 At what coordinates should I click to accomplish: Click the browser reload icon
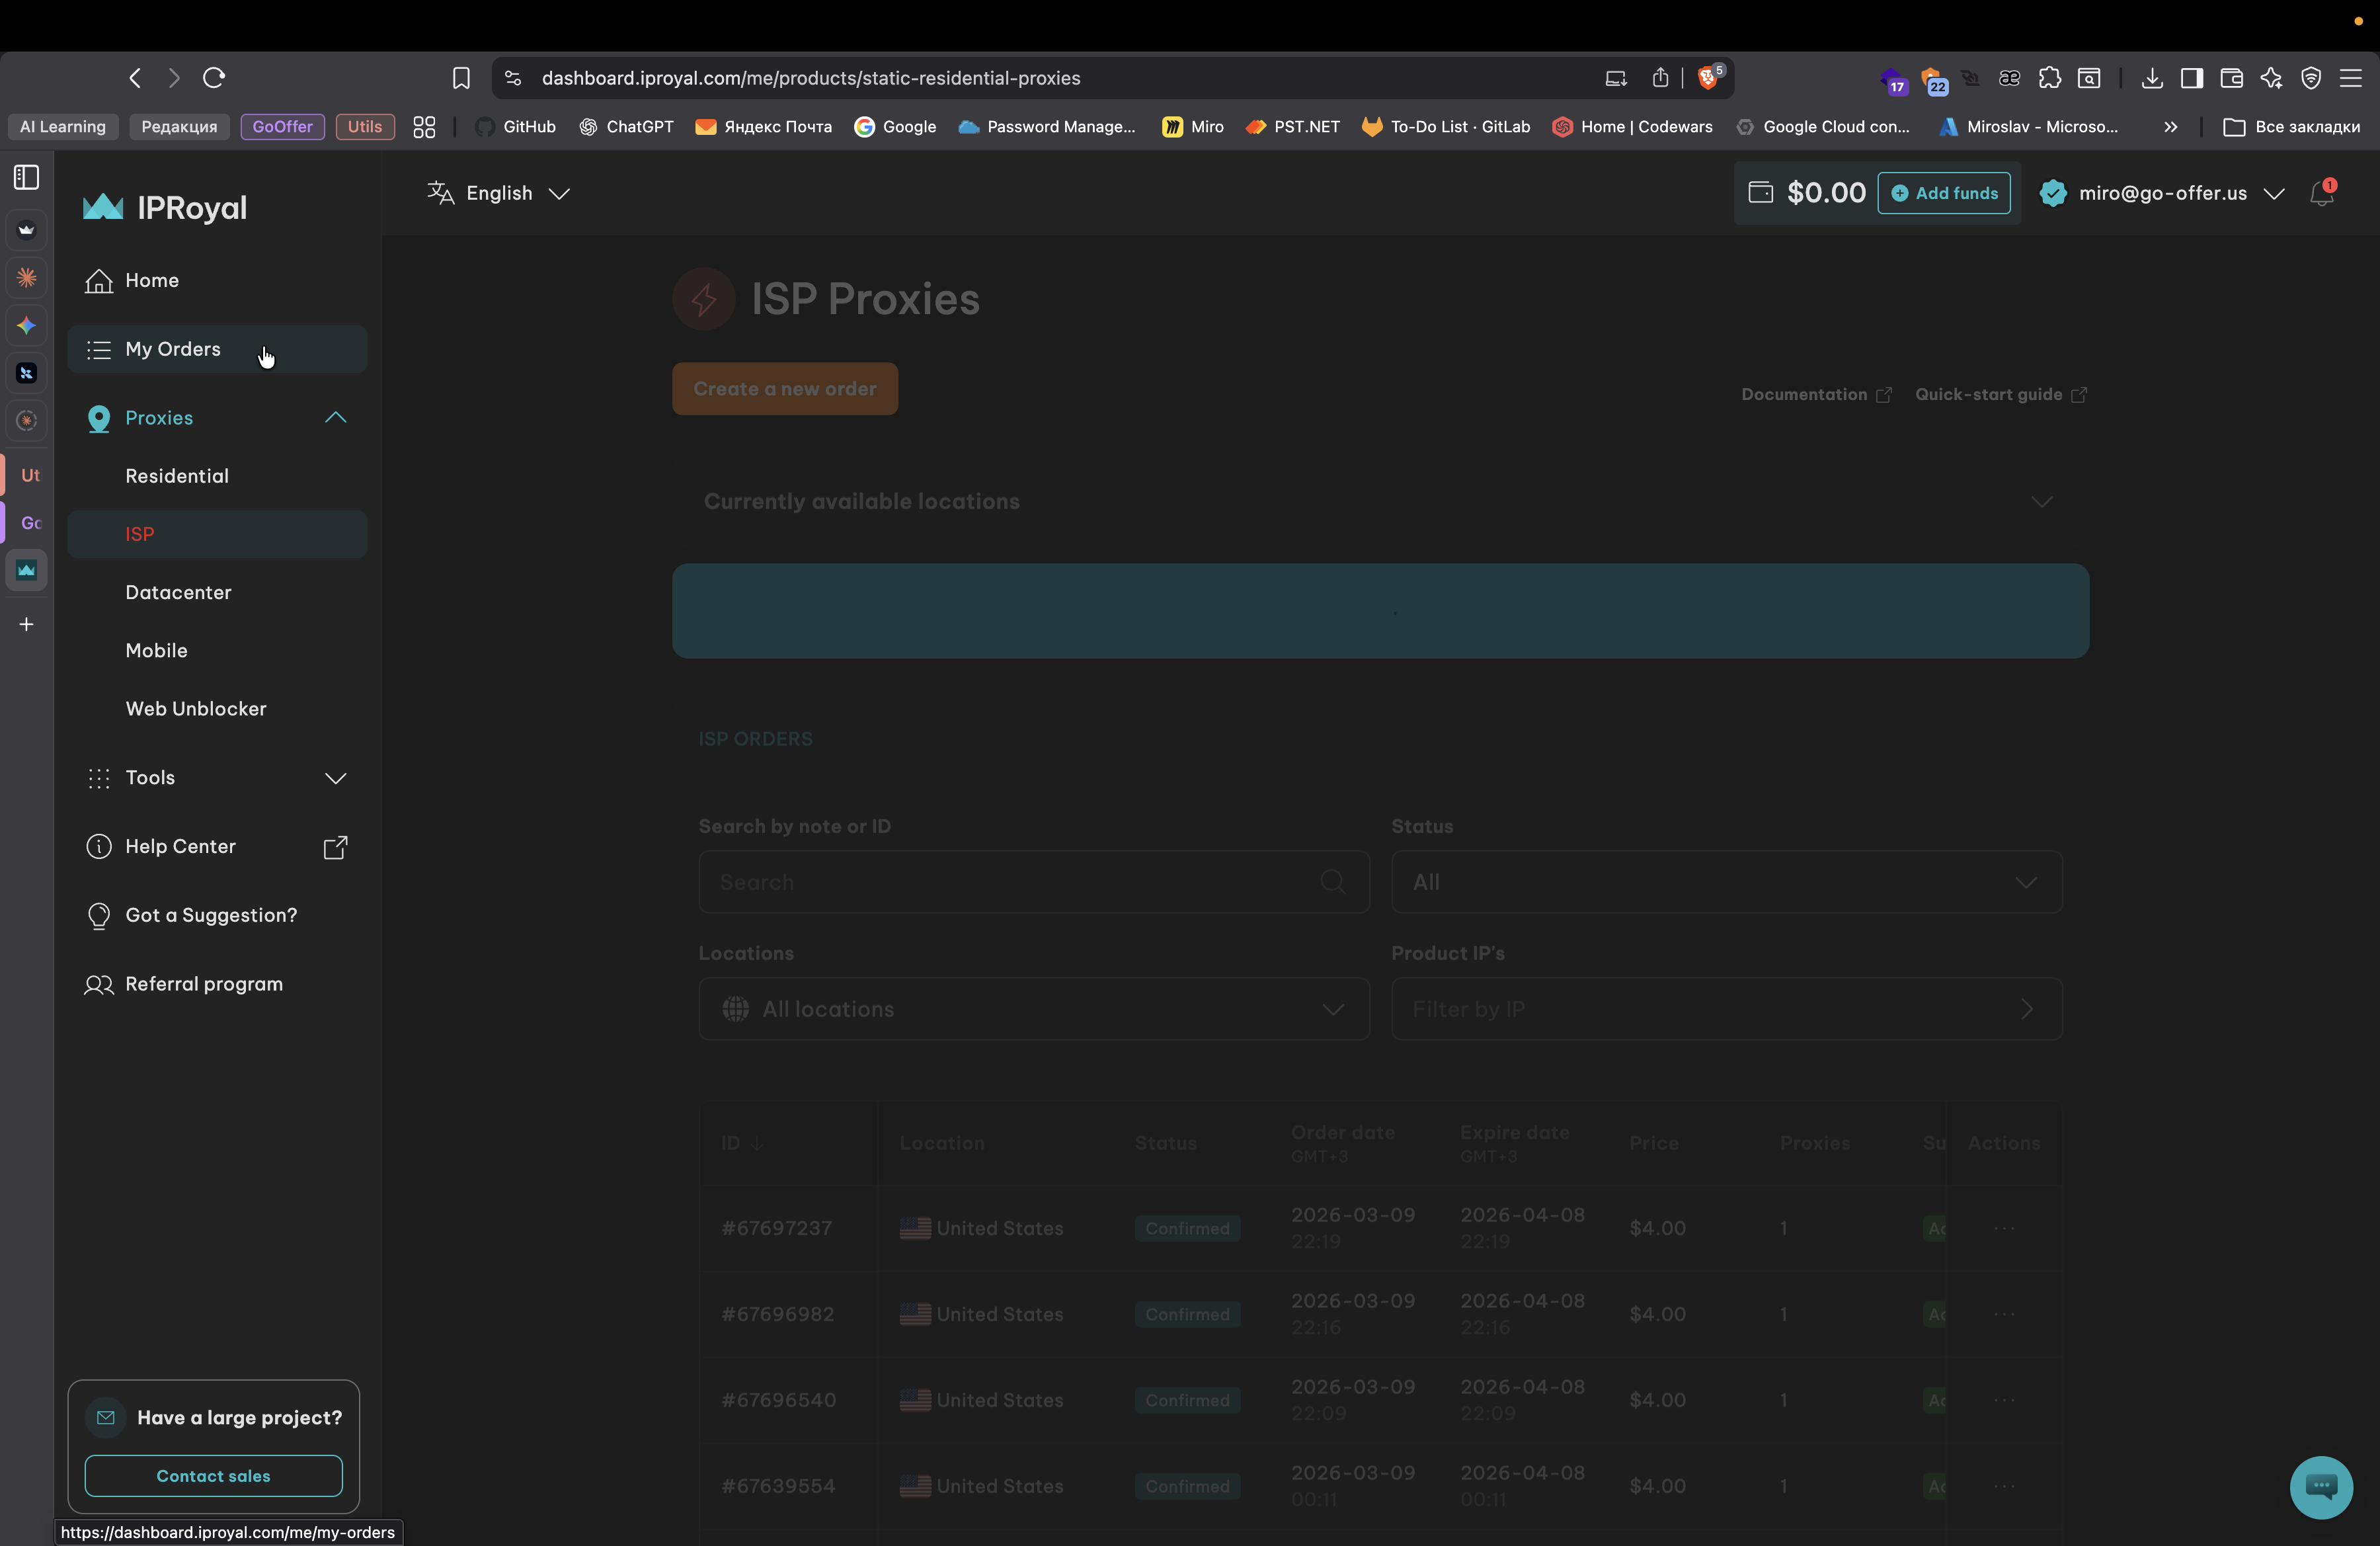(x=214, y=78)
